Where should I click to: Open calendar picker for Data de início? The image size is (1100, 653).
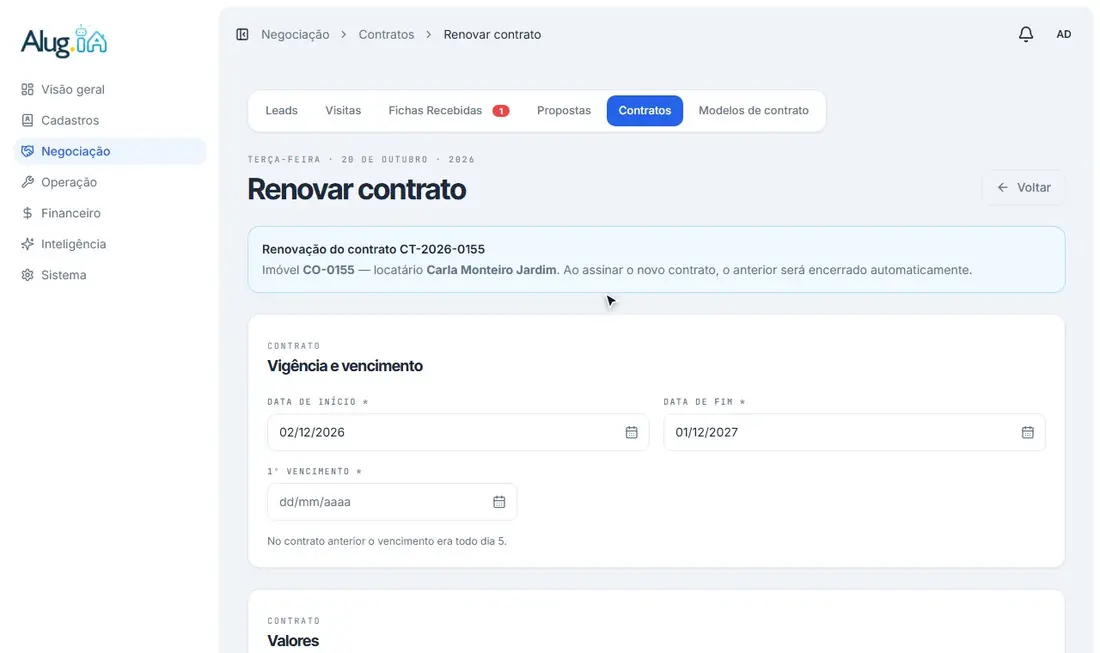(631, 432)
